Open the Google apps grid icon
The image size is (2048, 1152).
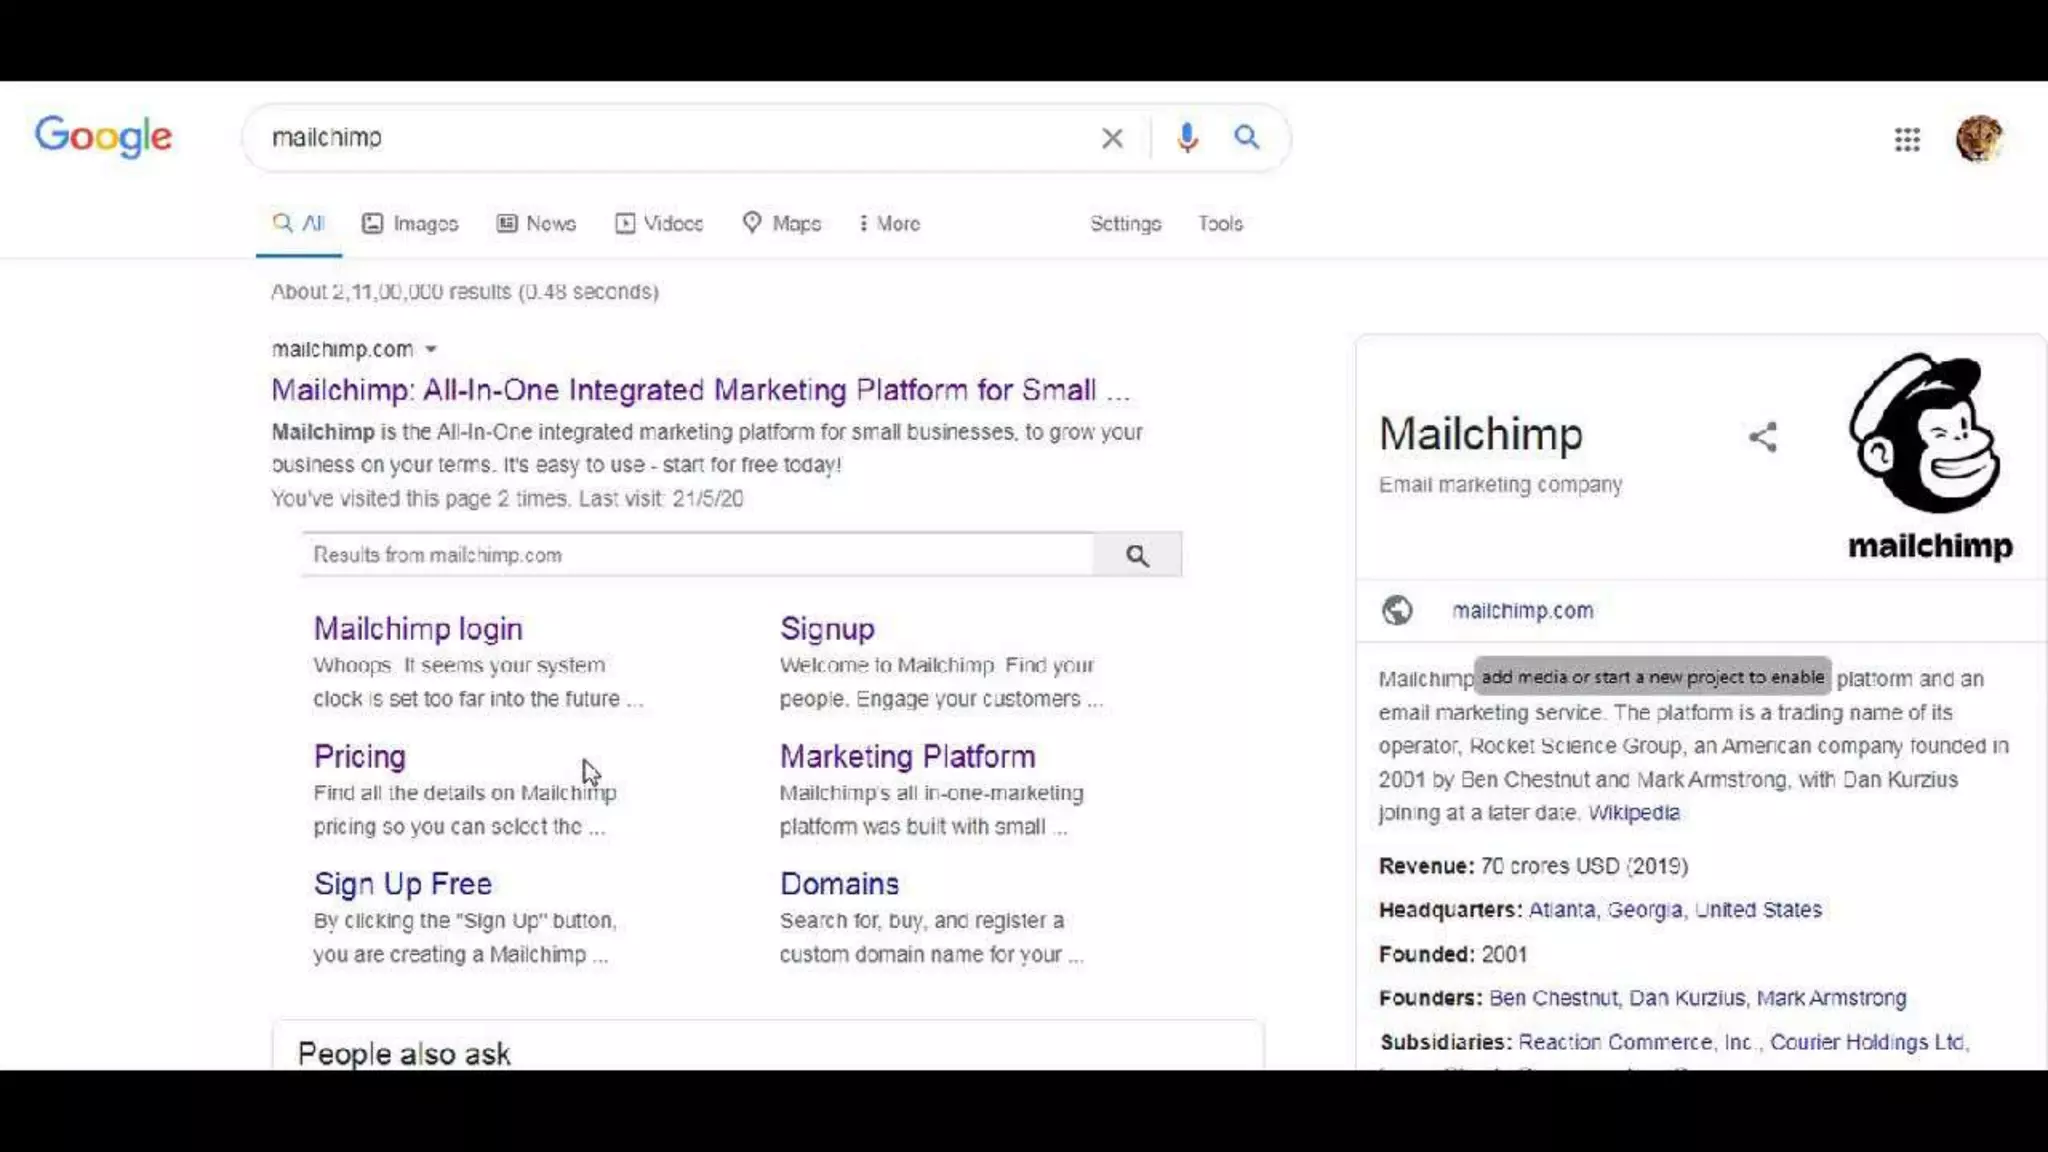point(1907,139)
